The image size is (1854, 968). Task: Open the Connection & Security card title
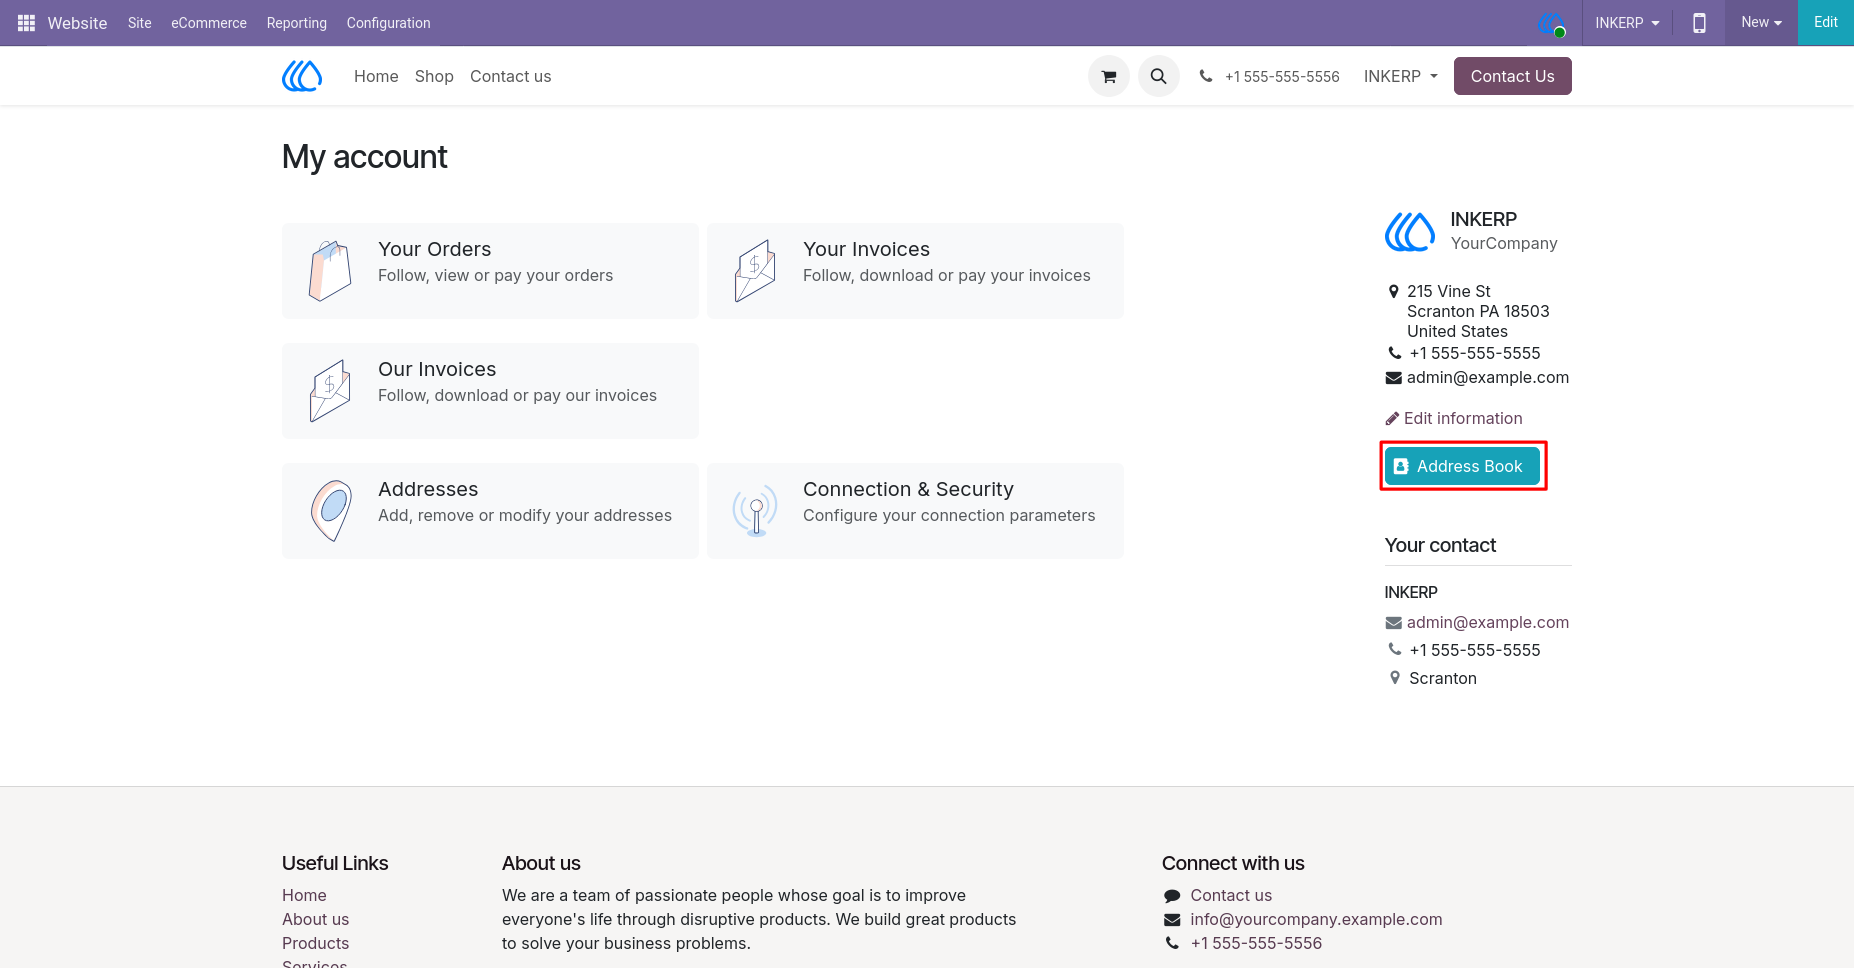(909, 489)
